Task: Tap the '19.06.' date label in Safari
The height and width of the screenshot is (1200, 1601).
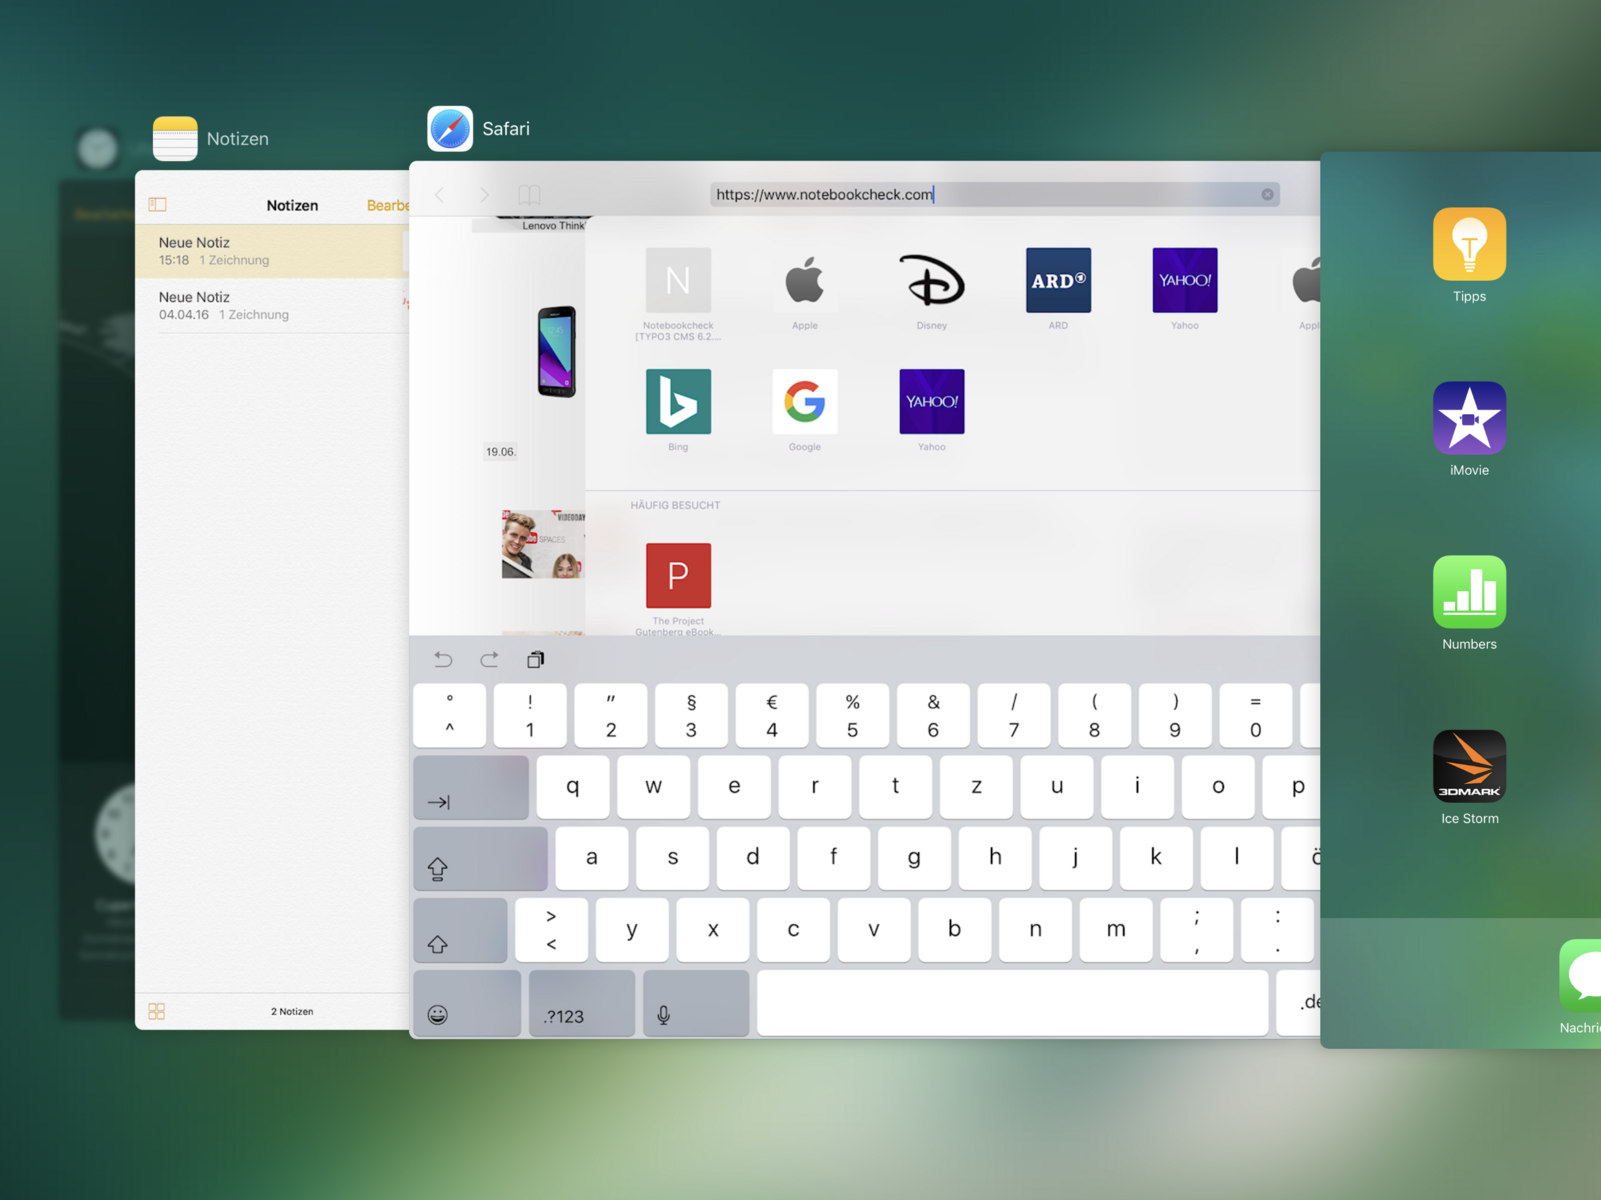Action: [500, 452]
